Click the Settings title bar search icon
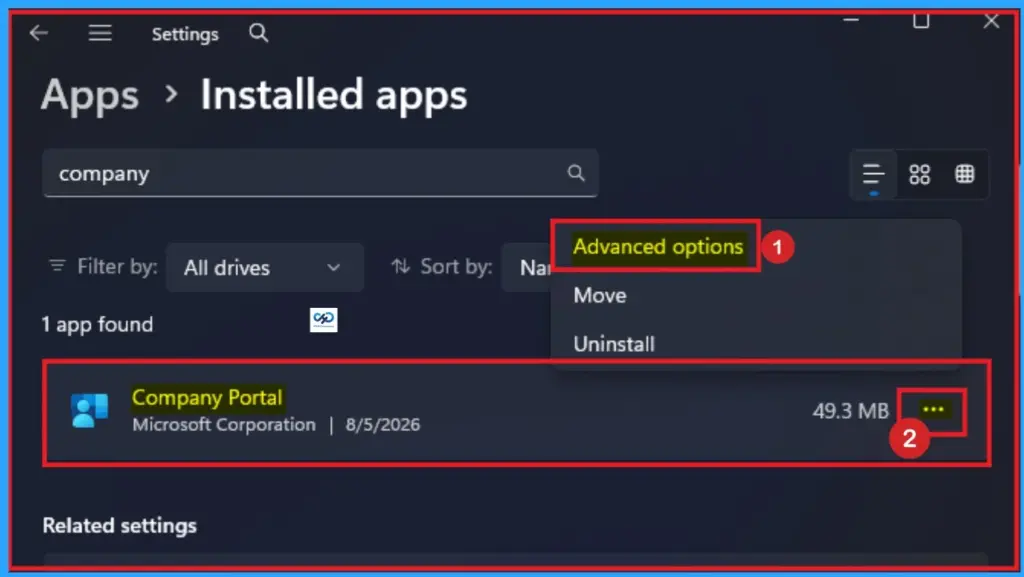Image resolution: width=1024 pixels, height=577 pixels. pos(259,33)
